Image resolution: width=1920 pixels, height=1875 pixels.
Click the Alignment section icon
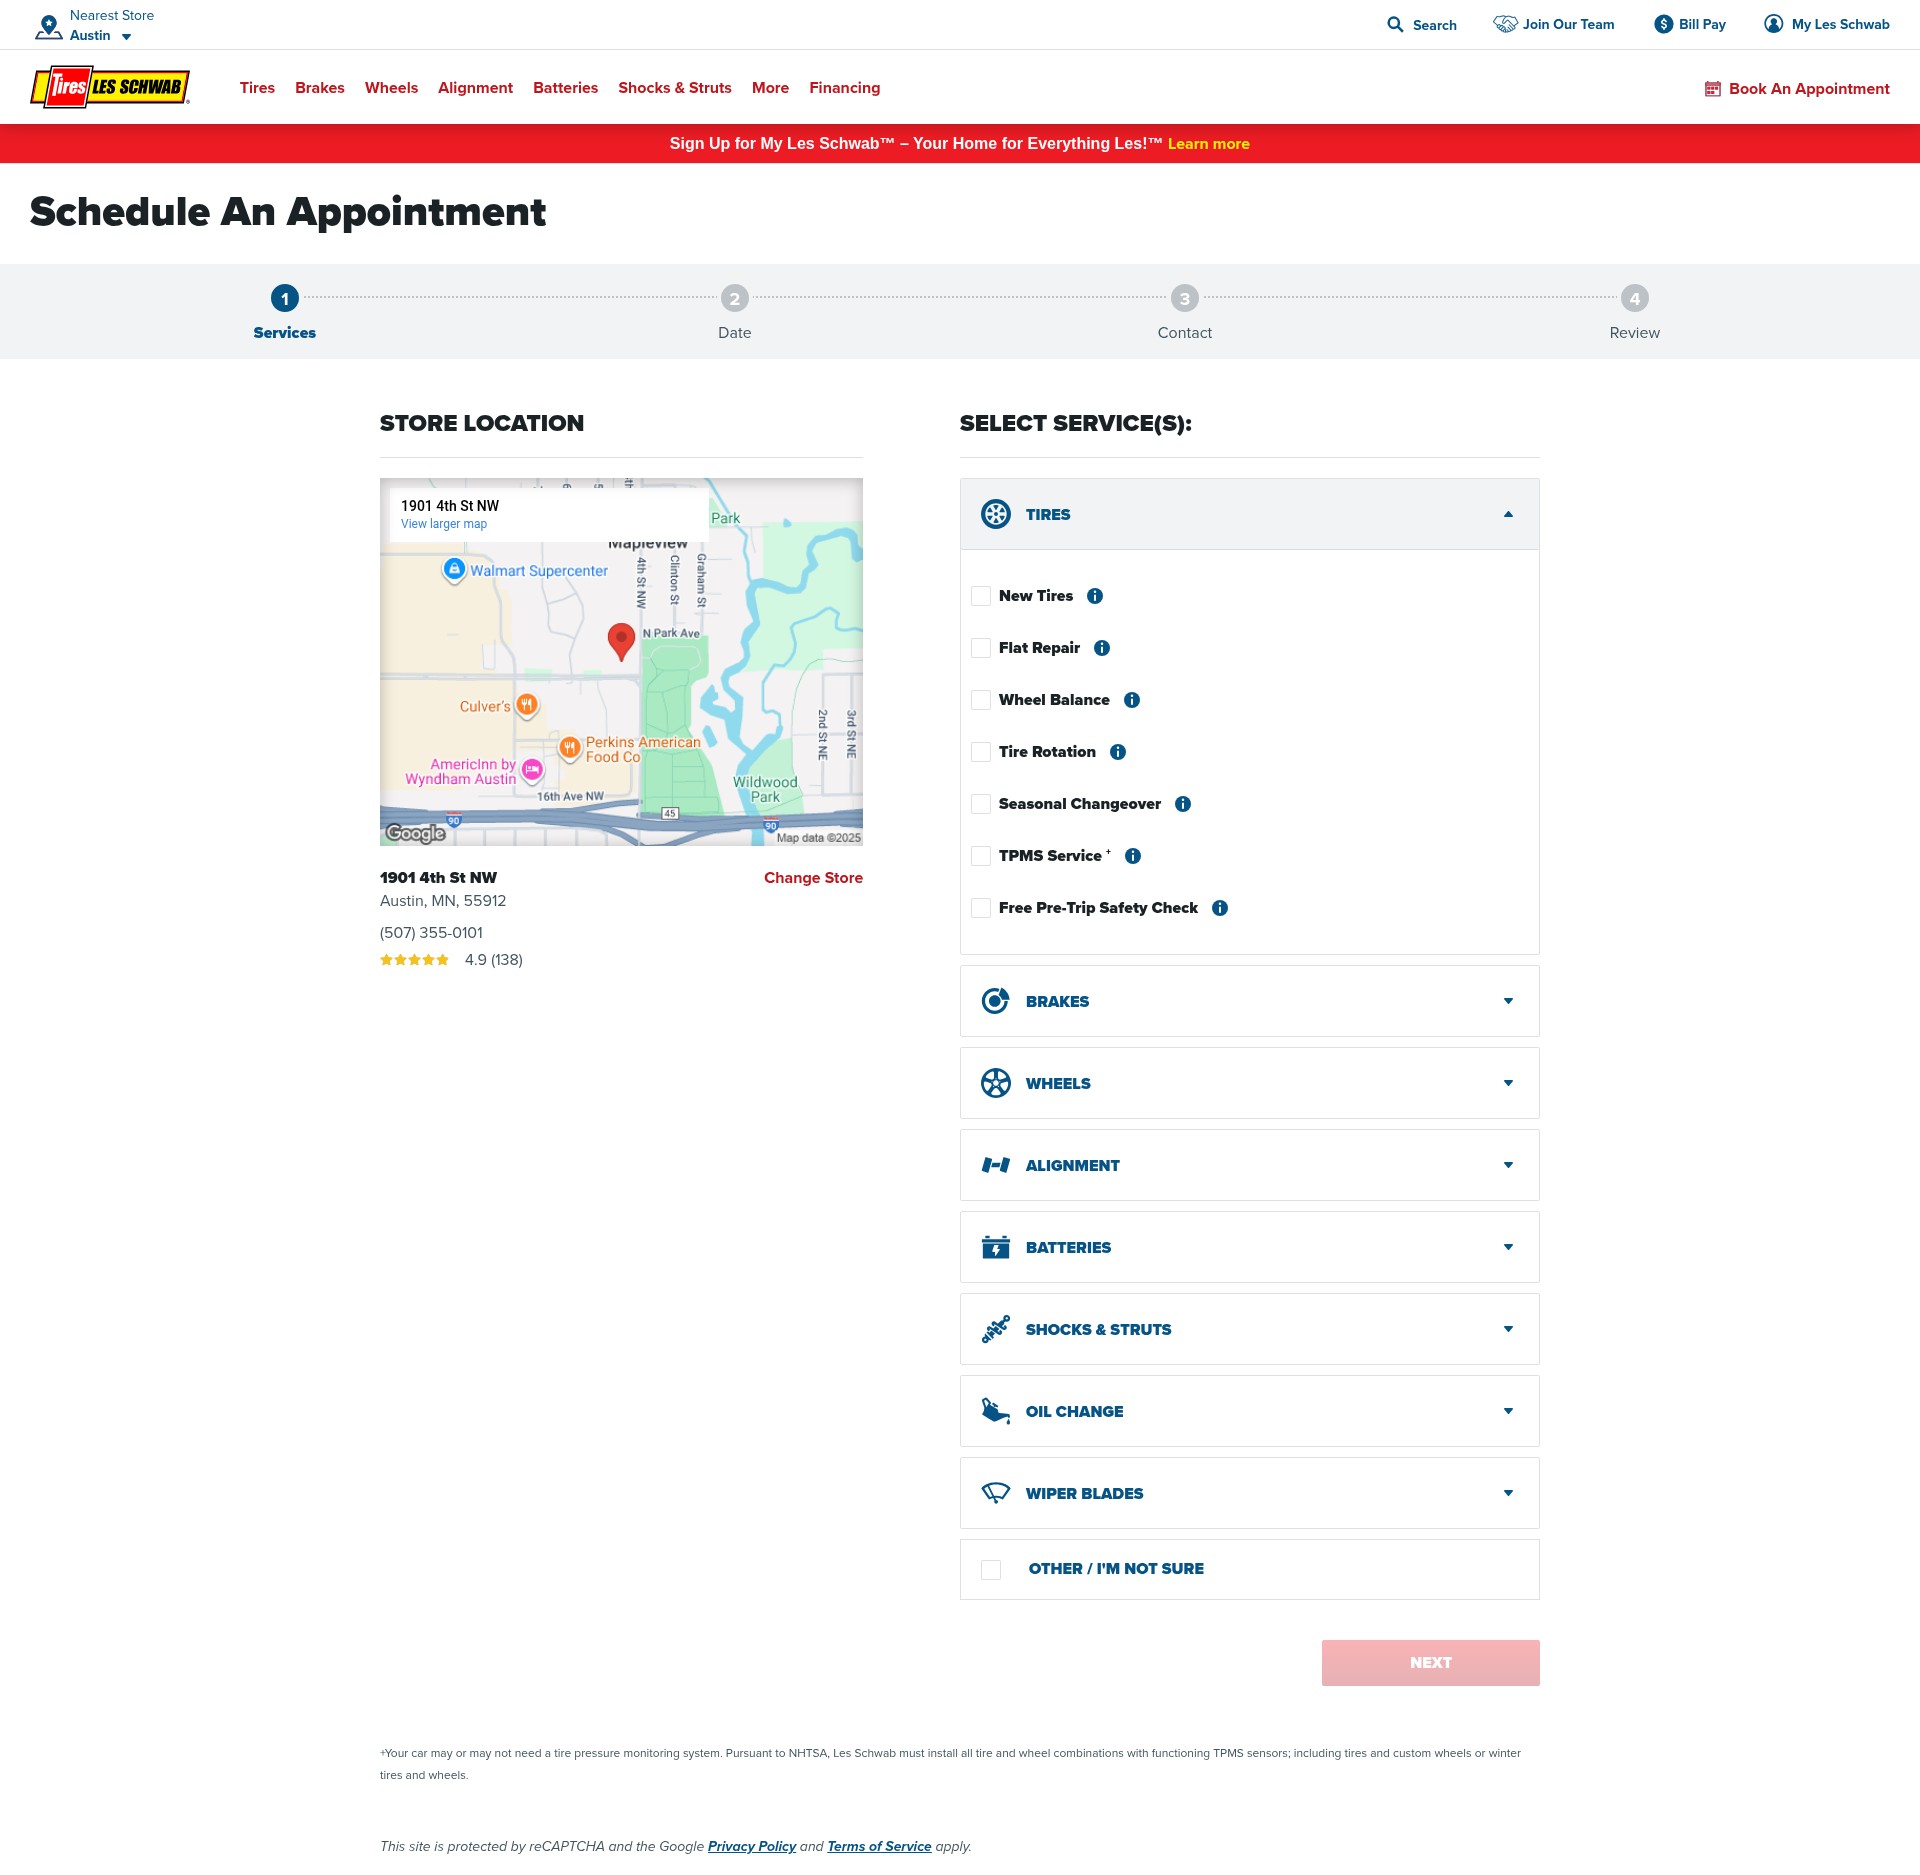pyautogui.click(x=995, y=1165)
